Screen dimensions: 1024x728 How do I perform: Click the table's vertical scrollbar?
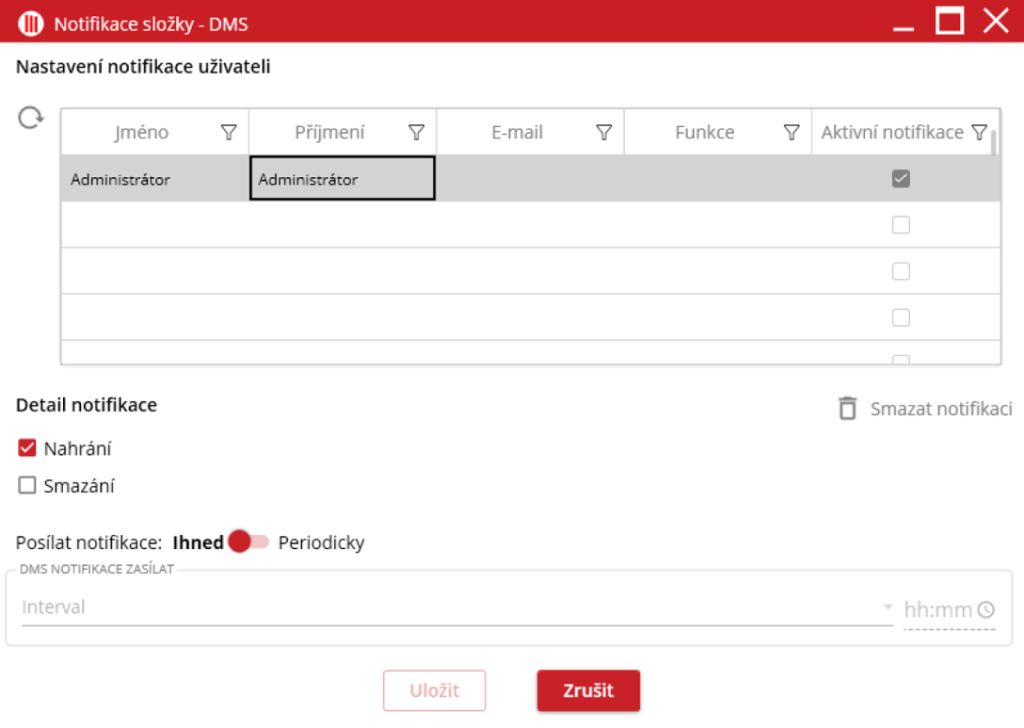pos(994,145)
